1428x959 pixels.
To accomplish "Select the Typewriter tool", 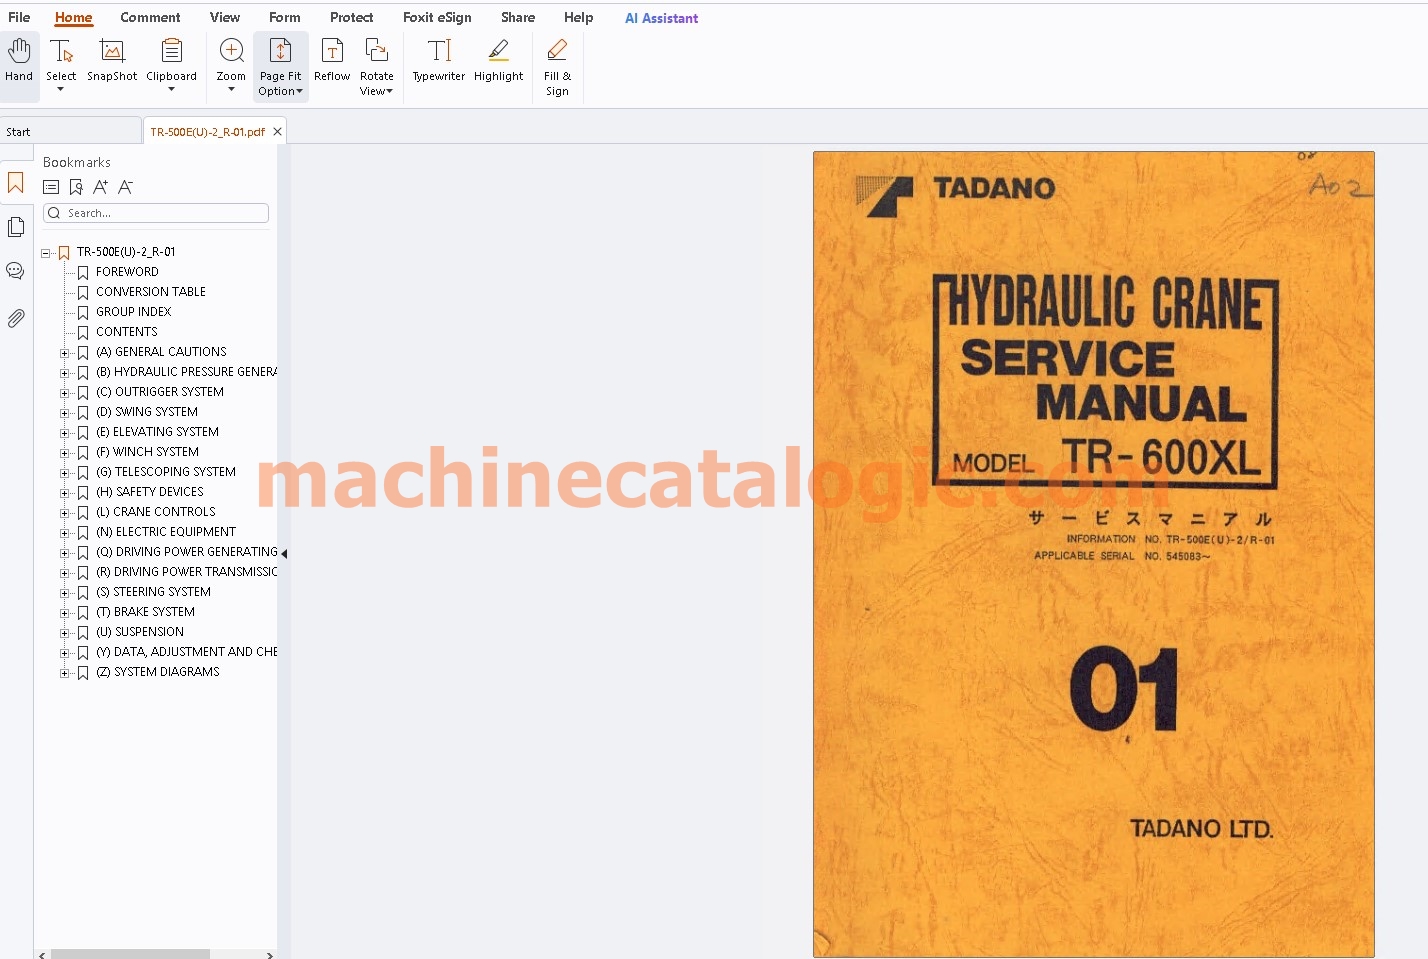I will (439, 61).
